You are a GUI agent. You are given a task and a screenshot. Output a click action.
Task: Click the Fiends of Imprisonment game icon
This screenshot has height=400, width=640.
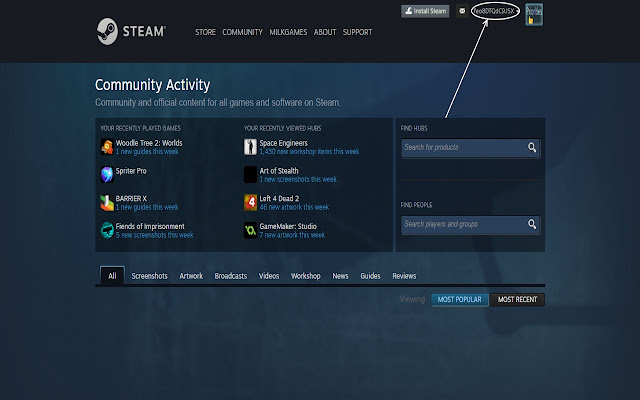107,230
